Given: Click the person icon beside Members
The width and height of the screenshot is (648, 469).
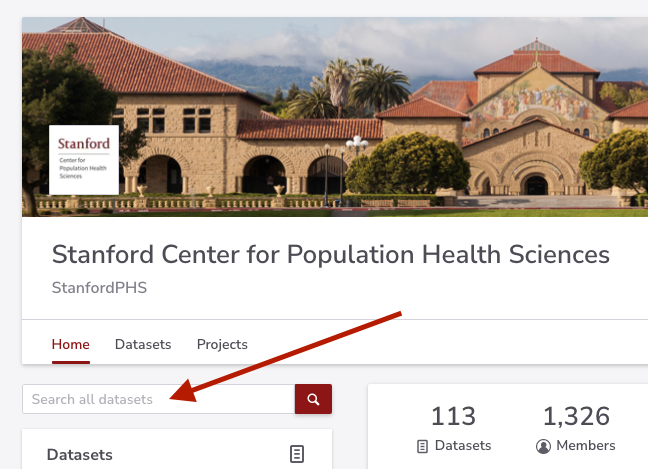Looking at the screenshot, I should point(543,446).
